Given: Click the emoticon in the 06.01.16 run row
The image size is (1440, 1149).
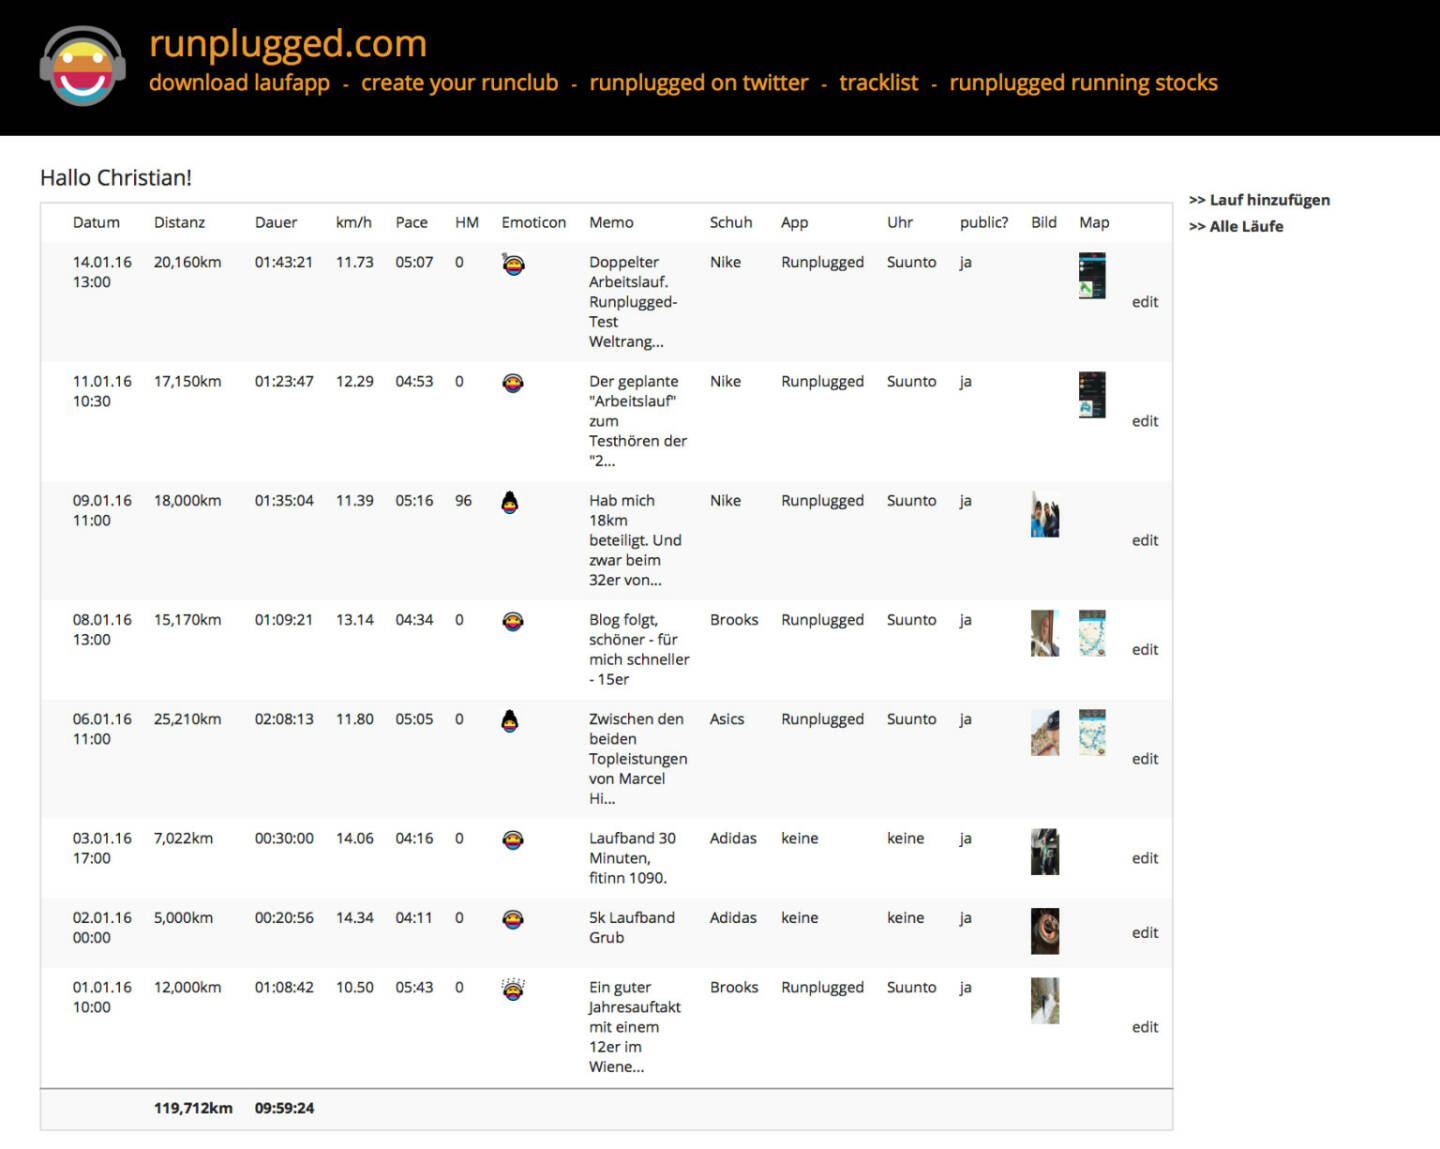Looking at the screenshot, I should point(510,721).
